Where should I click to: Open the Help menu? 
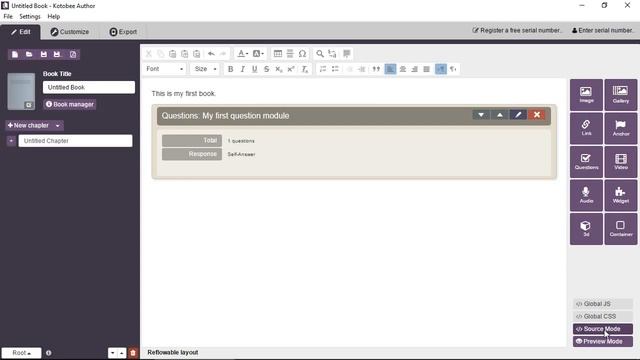click(53, 16)
